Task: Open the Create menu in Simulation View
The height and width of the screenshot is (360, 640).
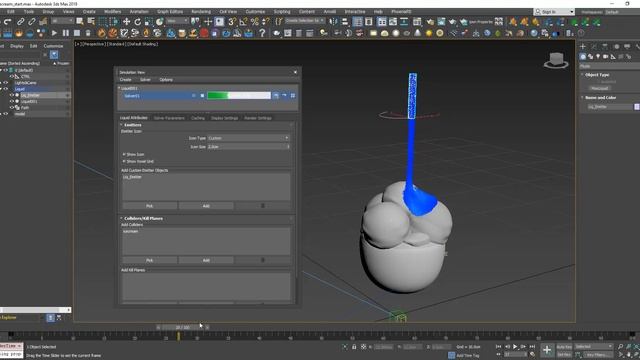Action: (125, 80)
